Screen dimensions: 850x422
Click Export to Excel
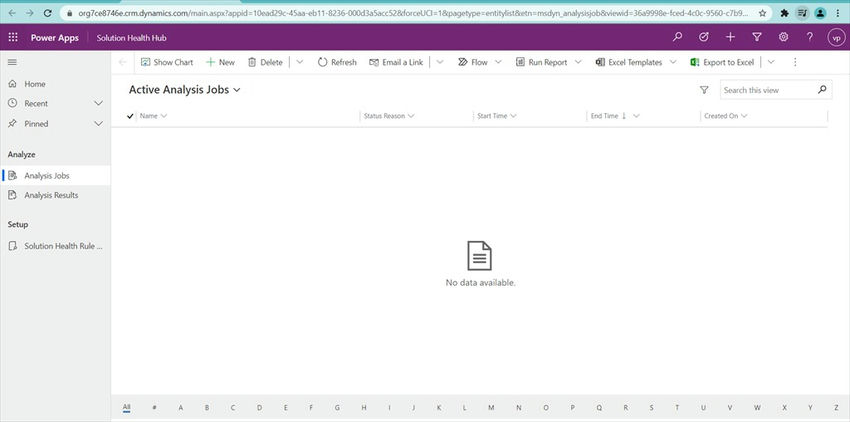722,62
